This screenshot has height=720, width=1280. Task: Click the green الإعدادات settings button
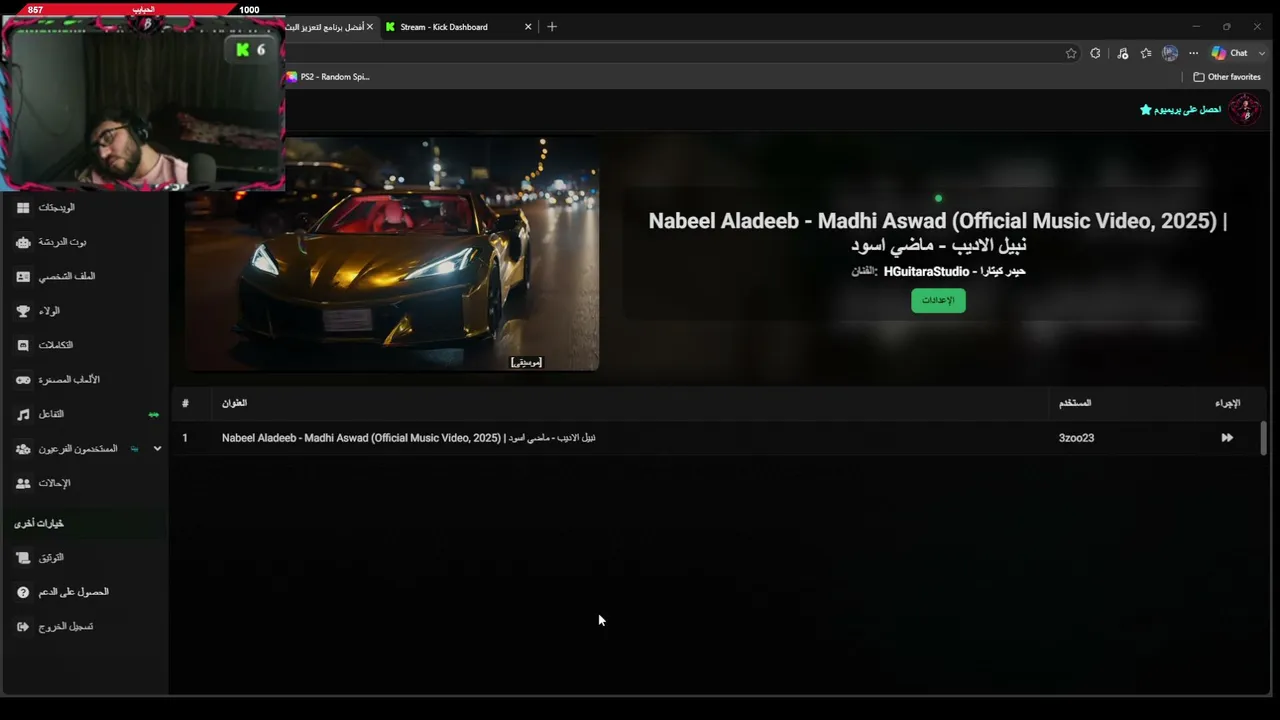point(938,300)
